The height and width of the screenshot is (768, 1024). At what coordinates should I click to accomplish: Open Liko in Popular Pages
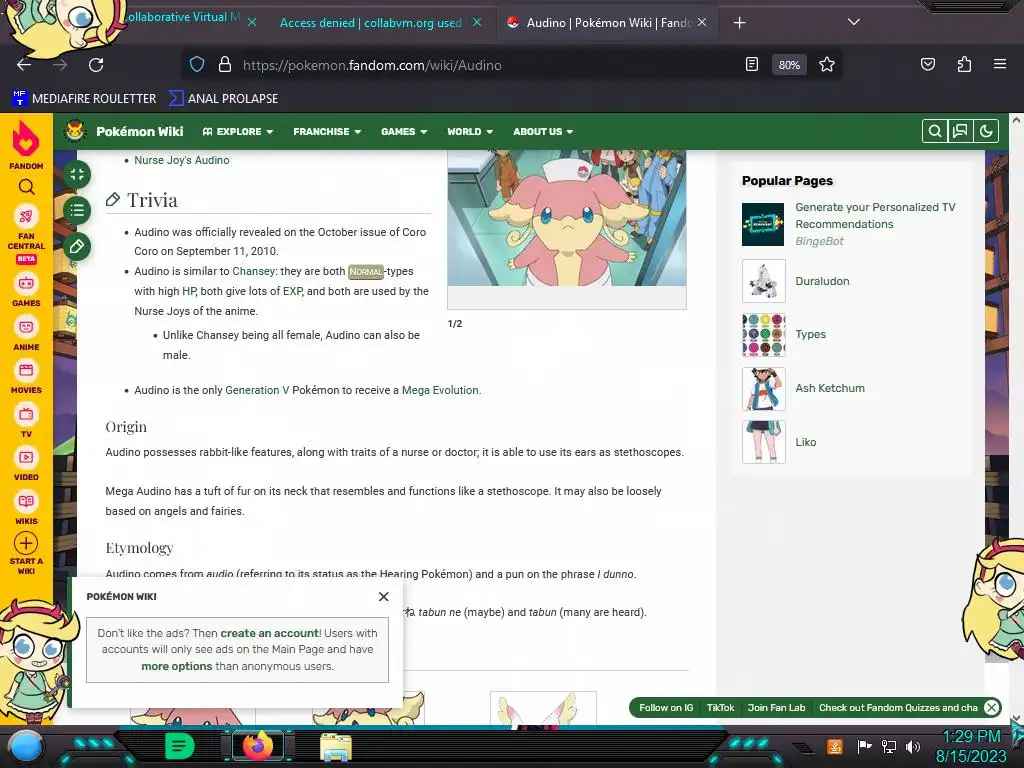coord(805,442)
